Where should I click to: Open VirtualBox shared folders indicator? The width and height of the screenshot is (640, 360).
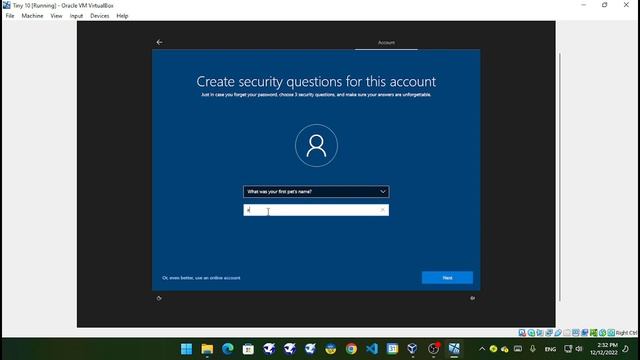coord(567,333)
